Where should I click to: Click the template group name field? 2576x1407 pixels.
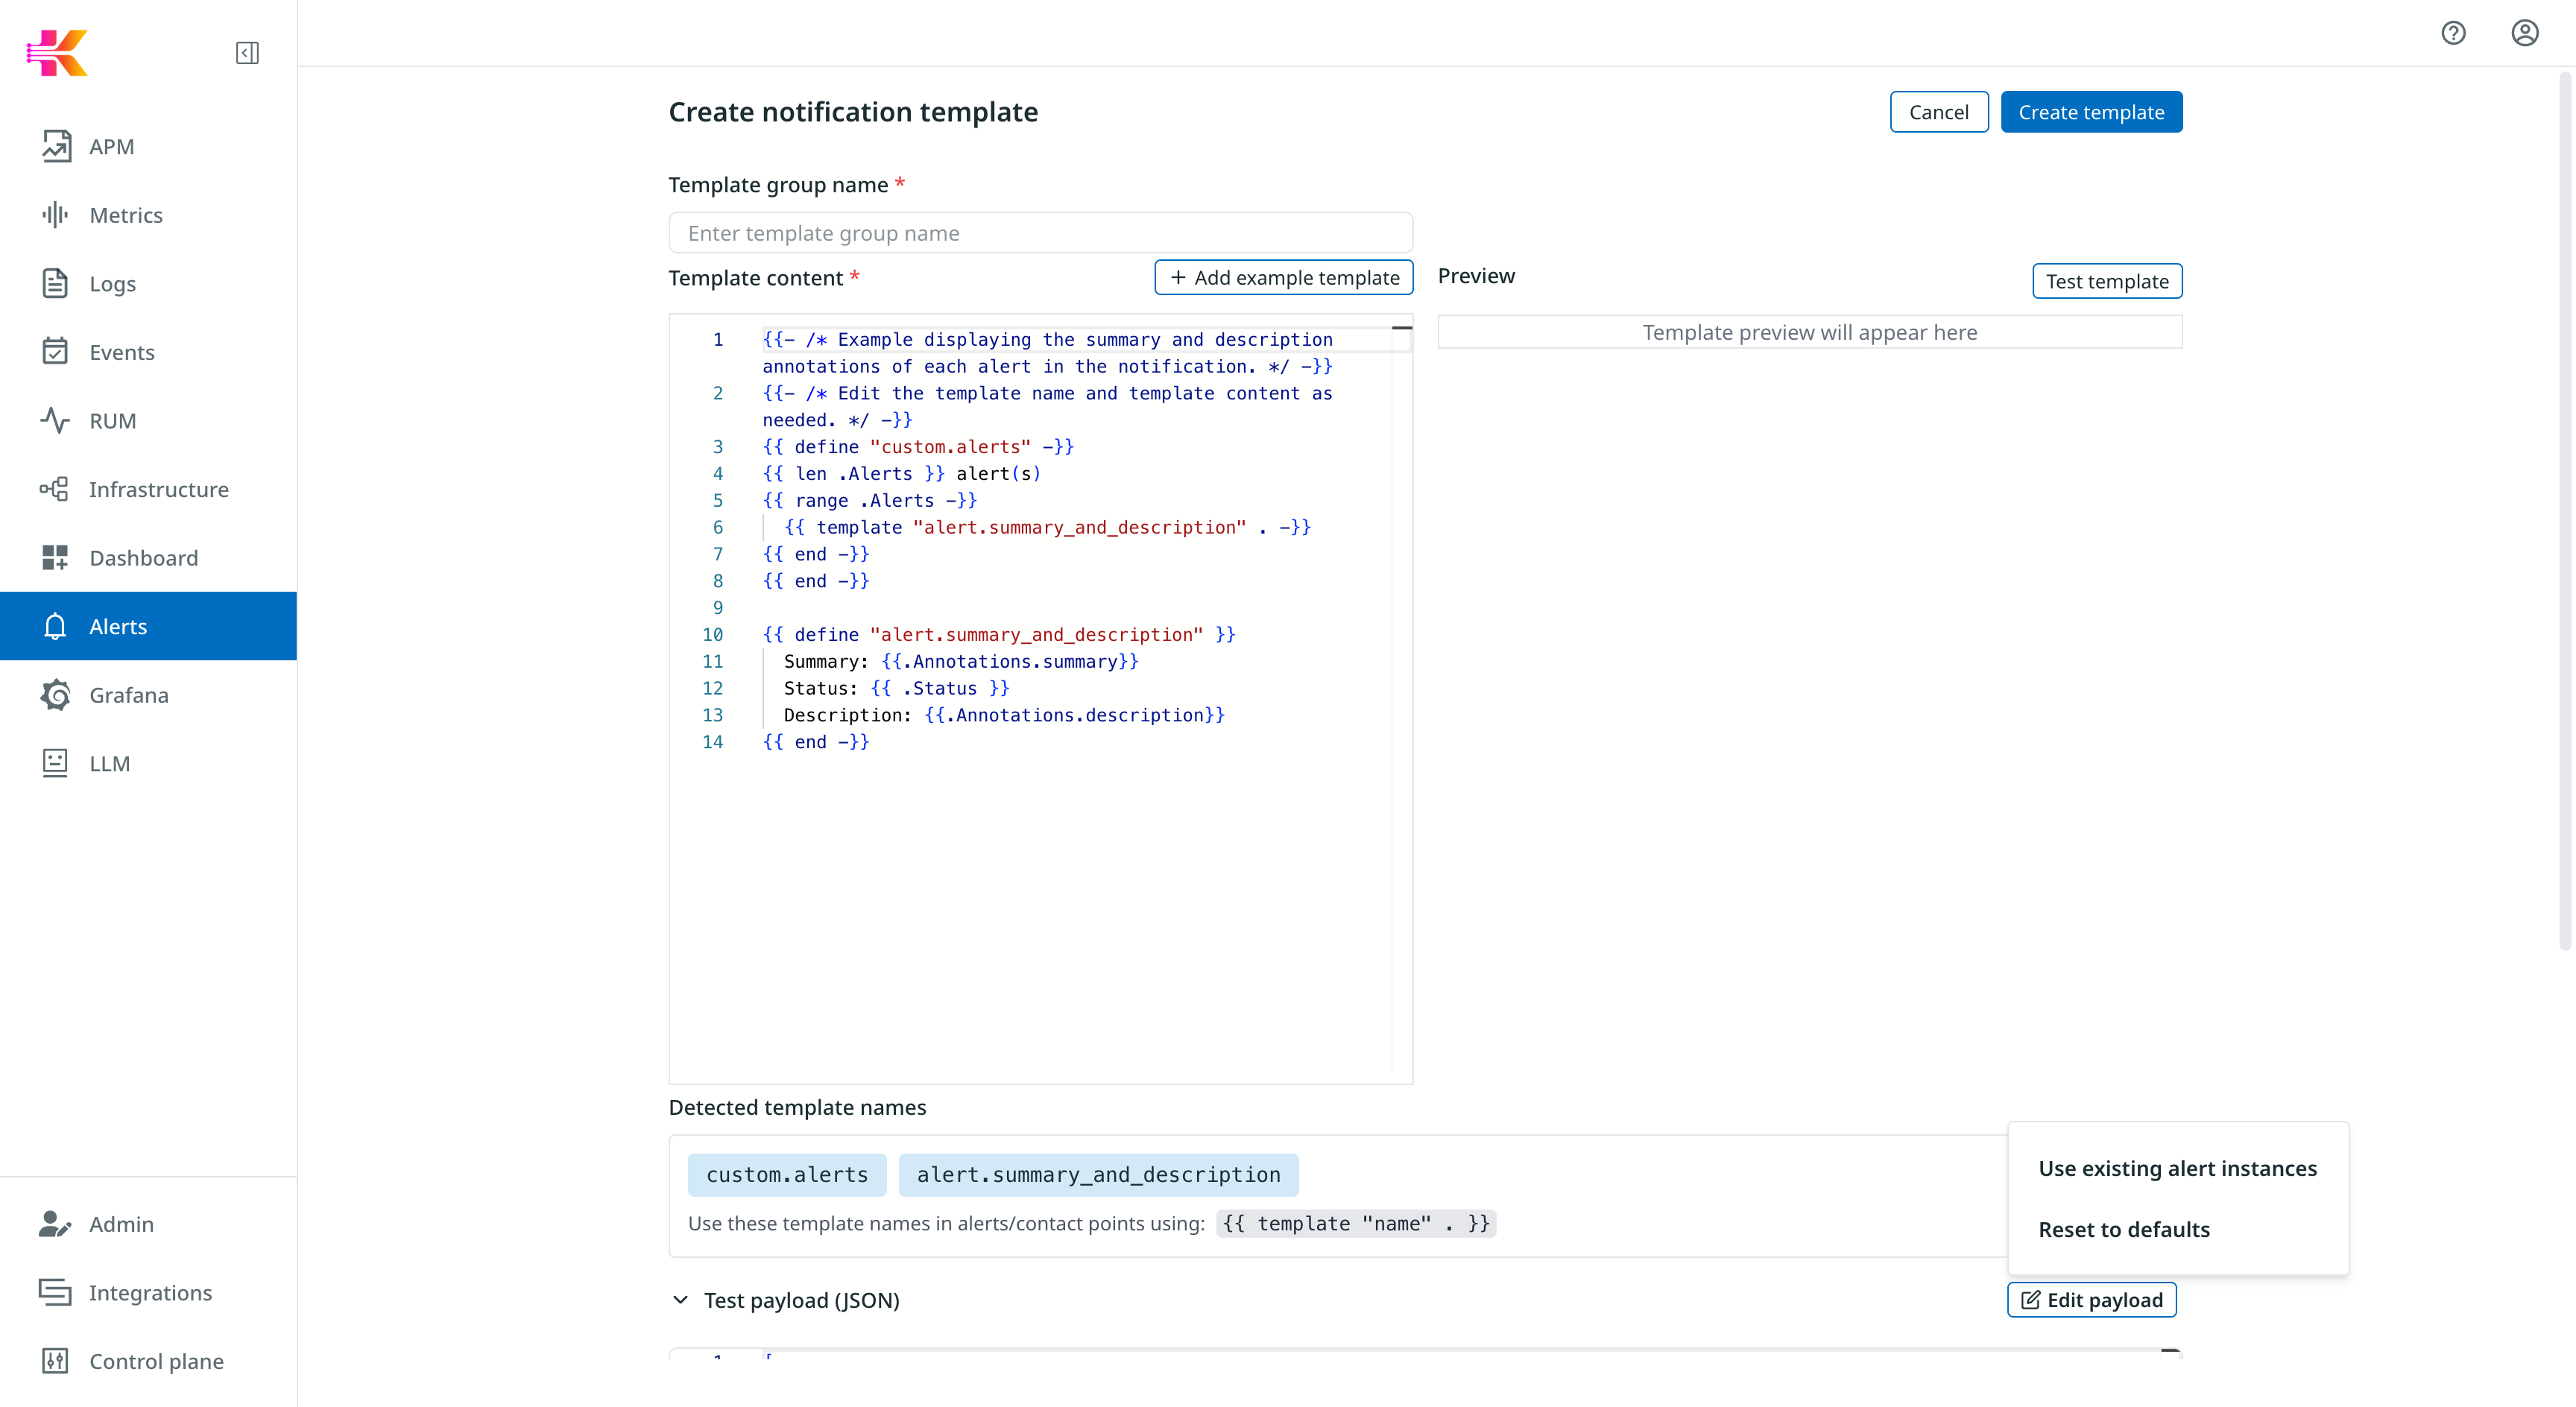pyautogui.click(x=1040, y=232)
